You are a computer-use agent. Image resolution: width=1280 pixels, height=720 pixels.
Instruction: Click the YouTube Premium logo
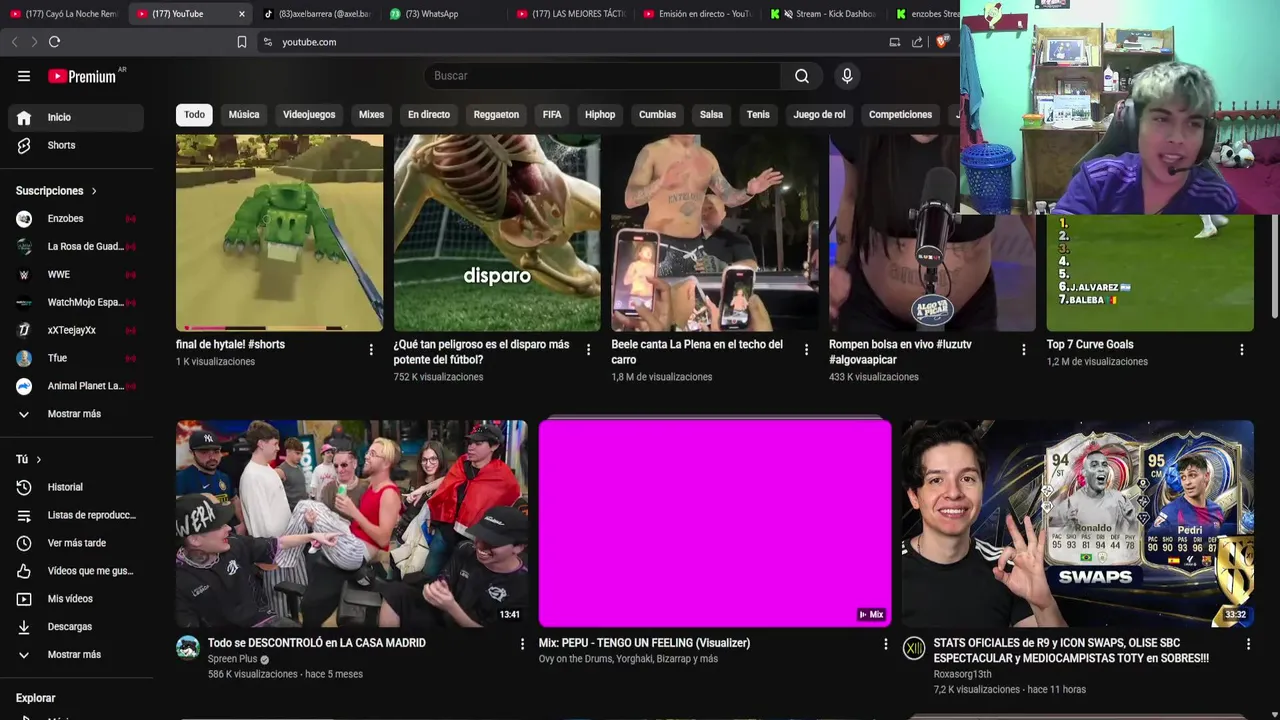82,76
